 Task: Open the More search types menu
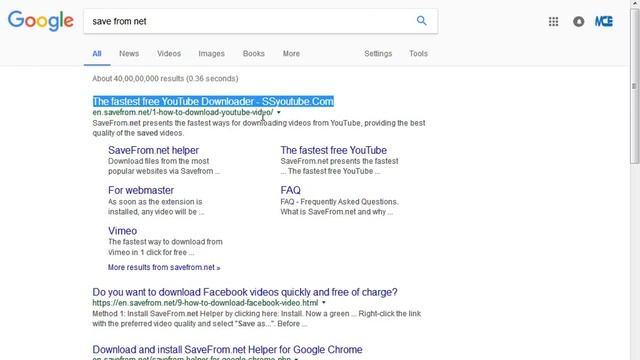click(x=291, y=53)
